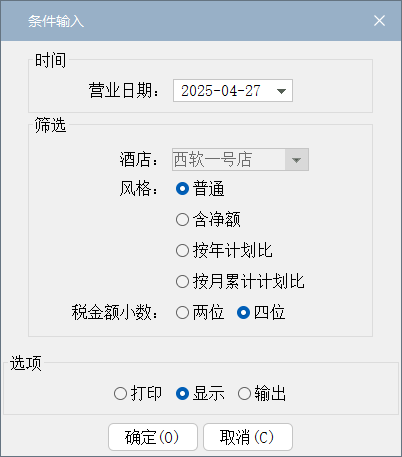Click the 条件输入 title bar

coord(201,21)
